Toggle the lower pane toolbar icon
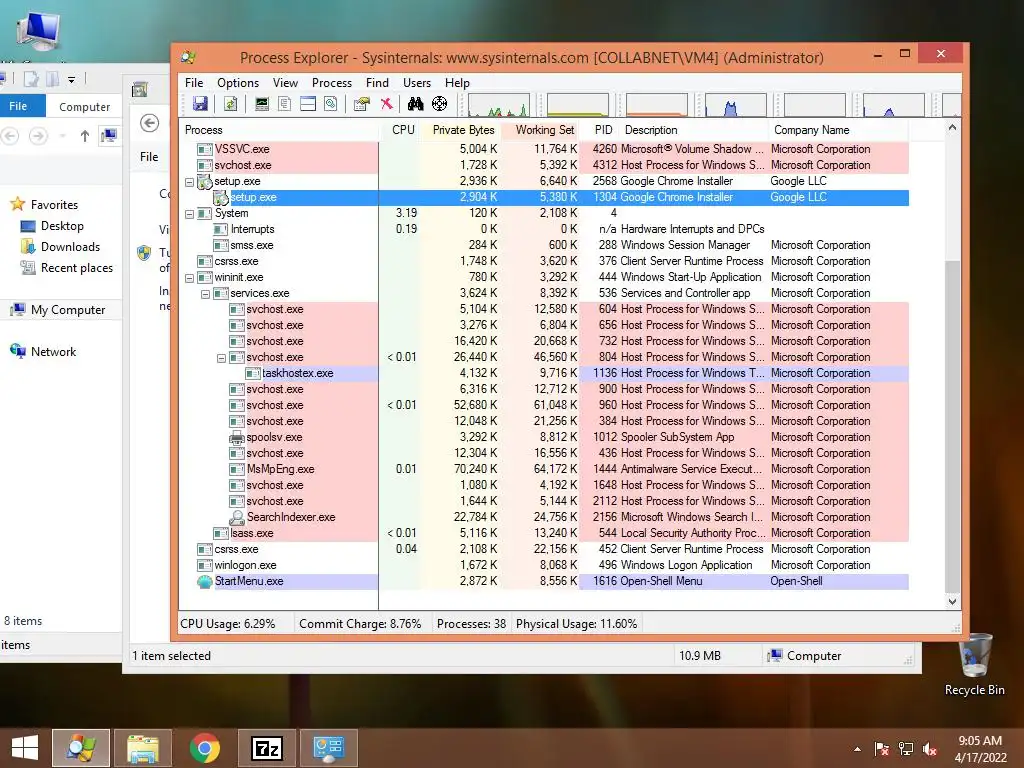 308,104
